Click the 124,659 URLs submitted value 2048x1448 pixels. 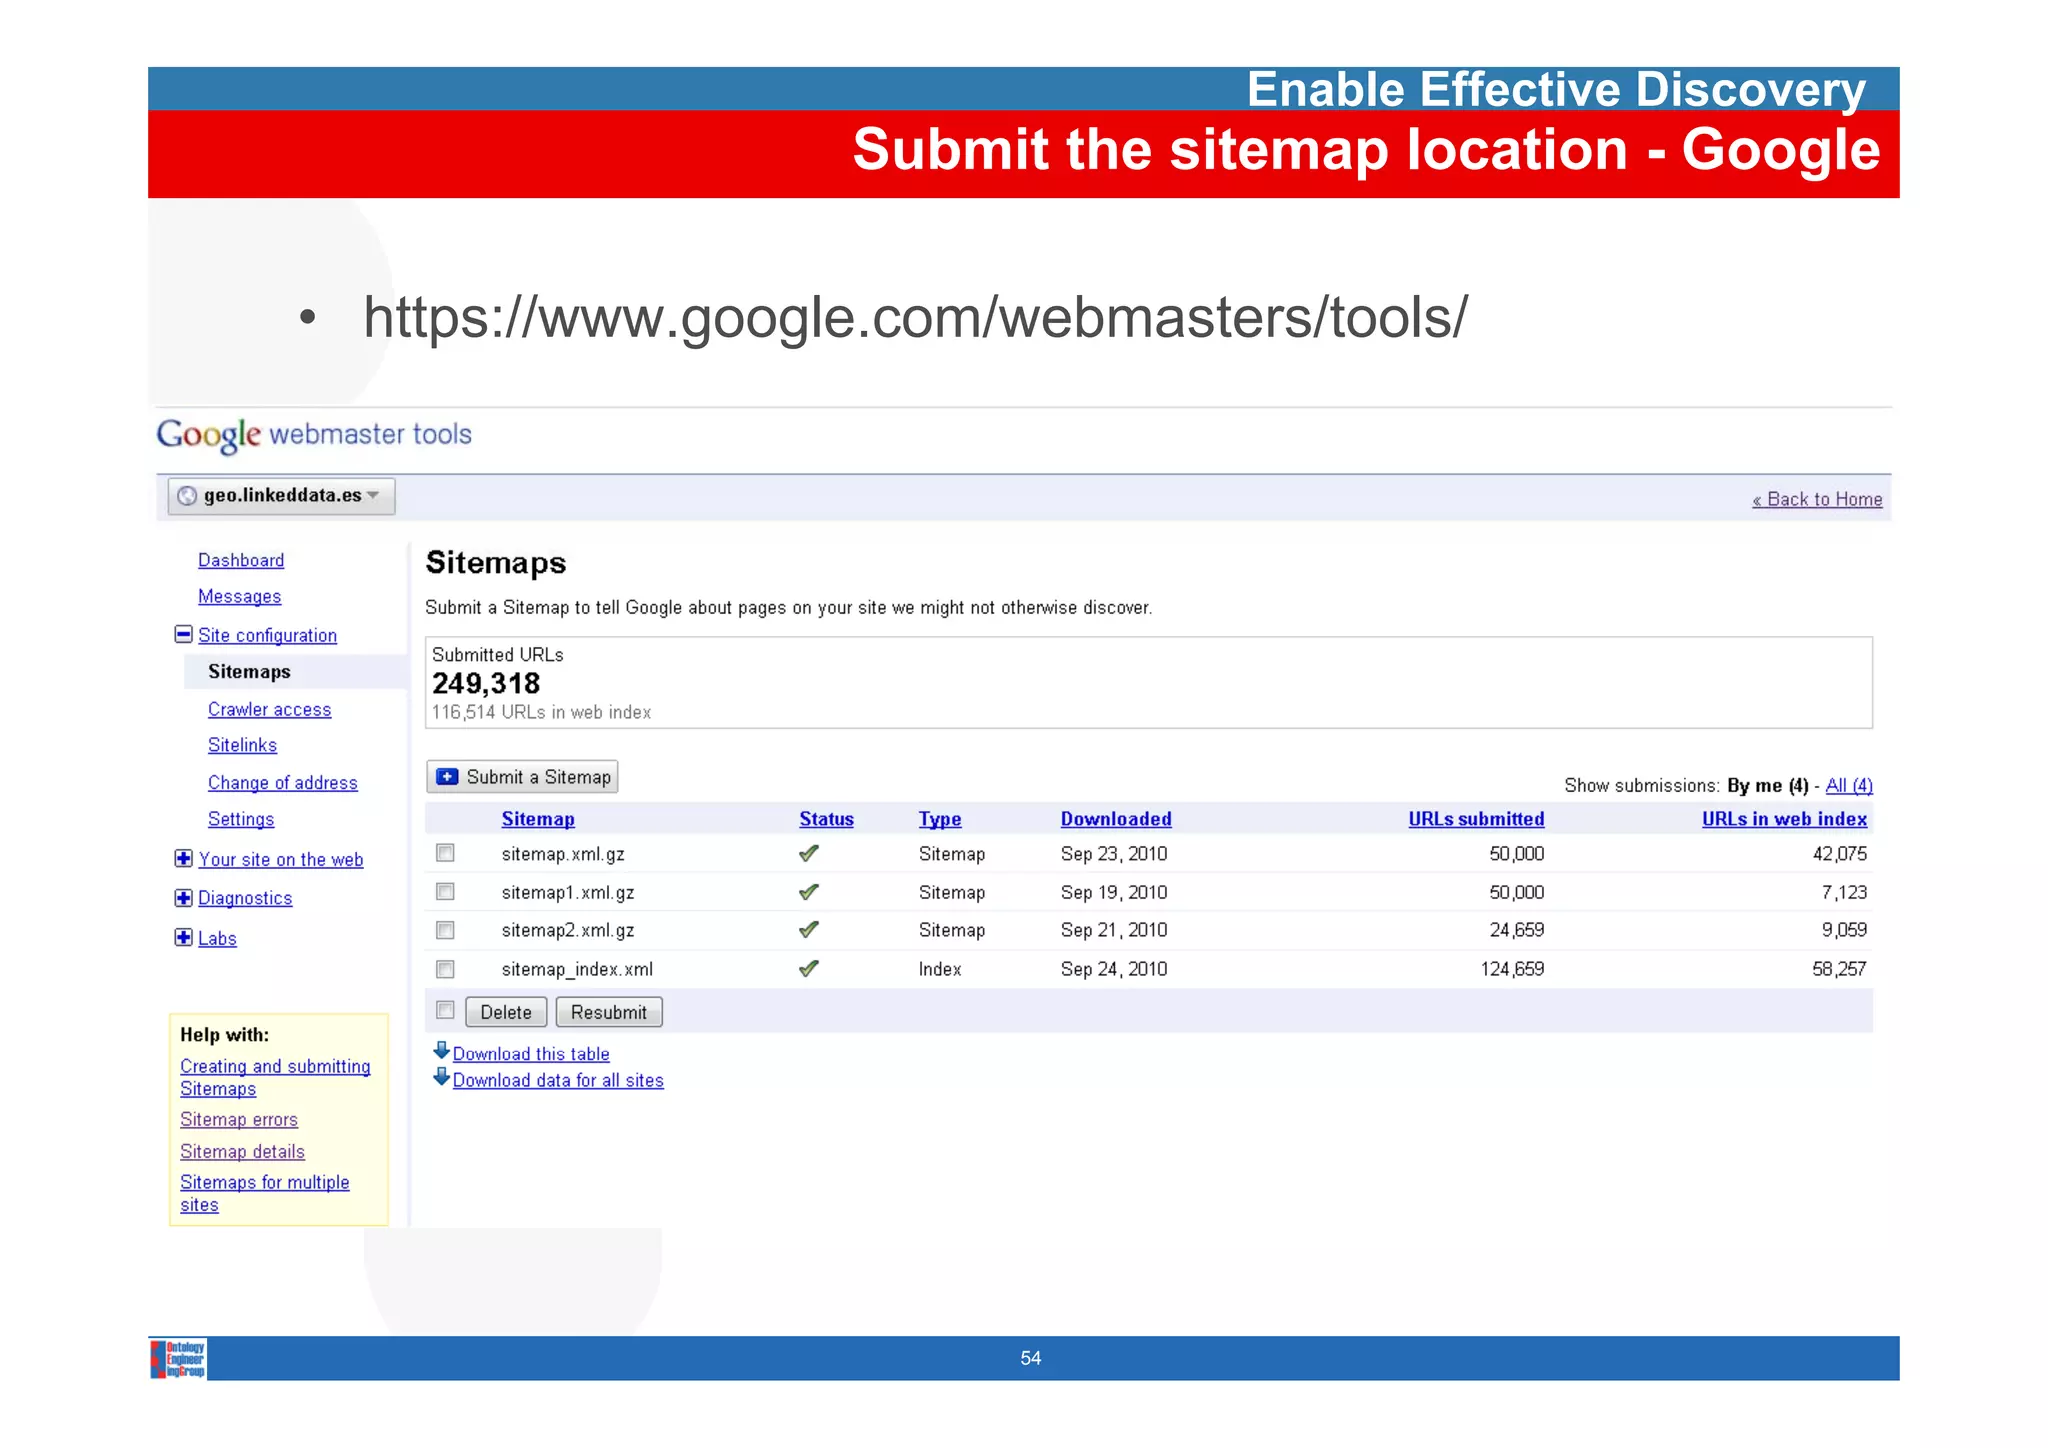(x=1512, y=969)
